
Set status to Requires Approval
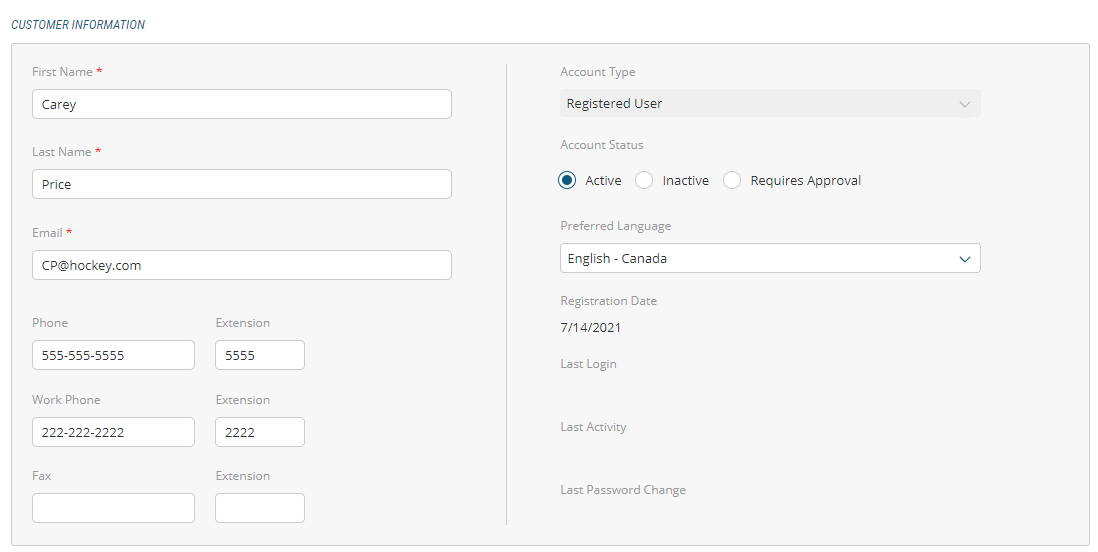(733, 181)
